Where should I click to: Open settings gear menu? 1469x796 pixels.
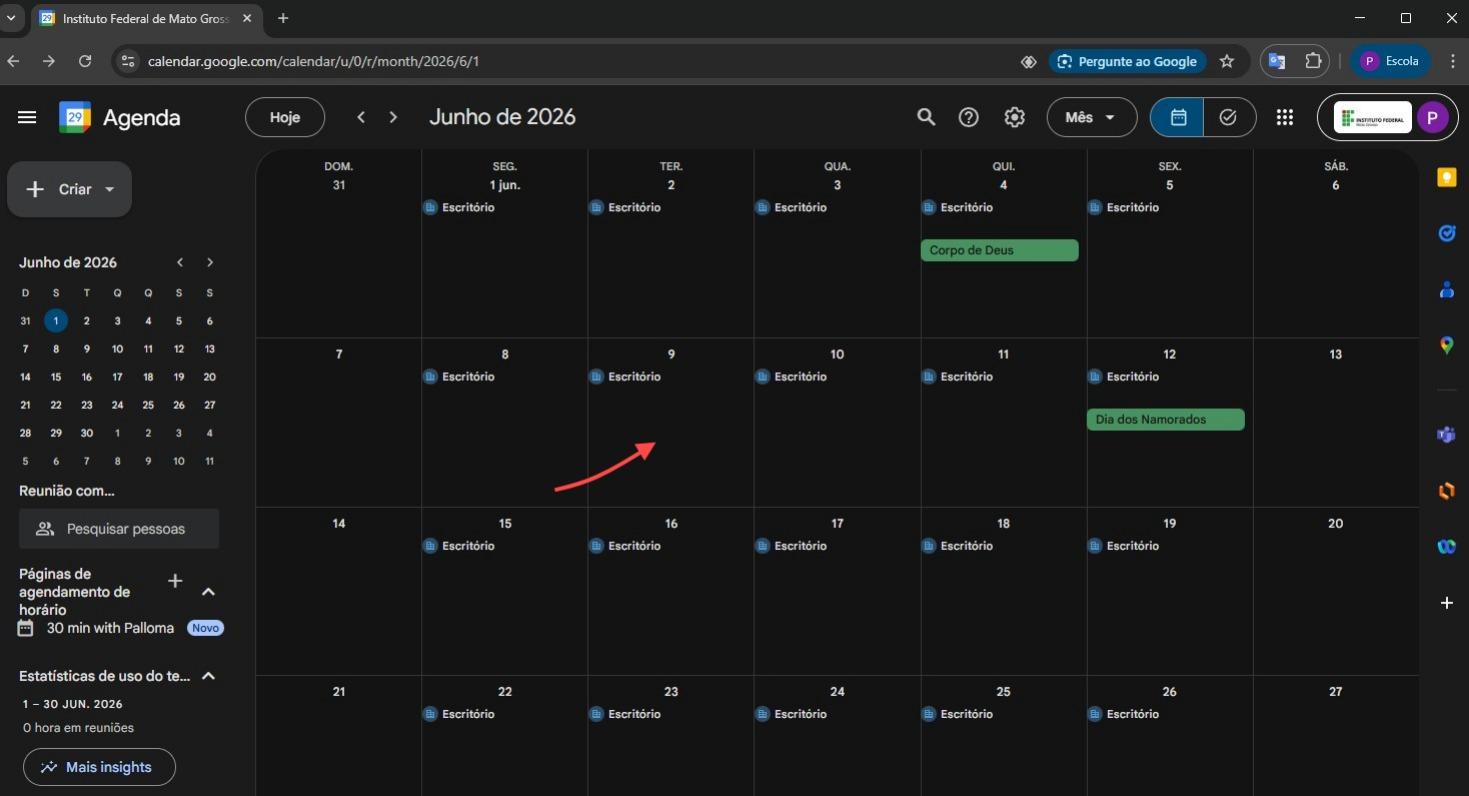1014,117
